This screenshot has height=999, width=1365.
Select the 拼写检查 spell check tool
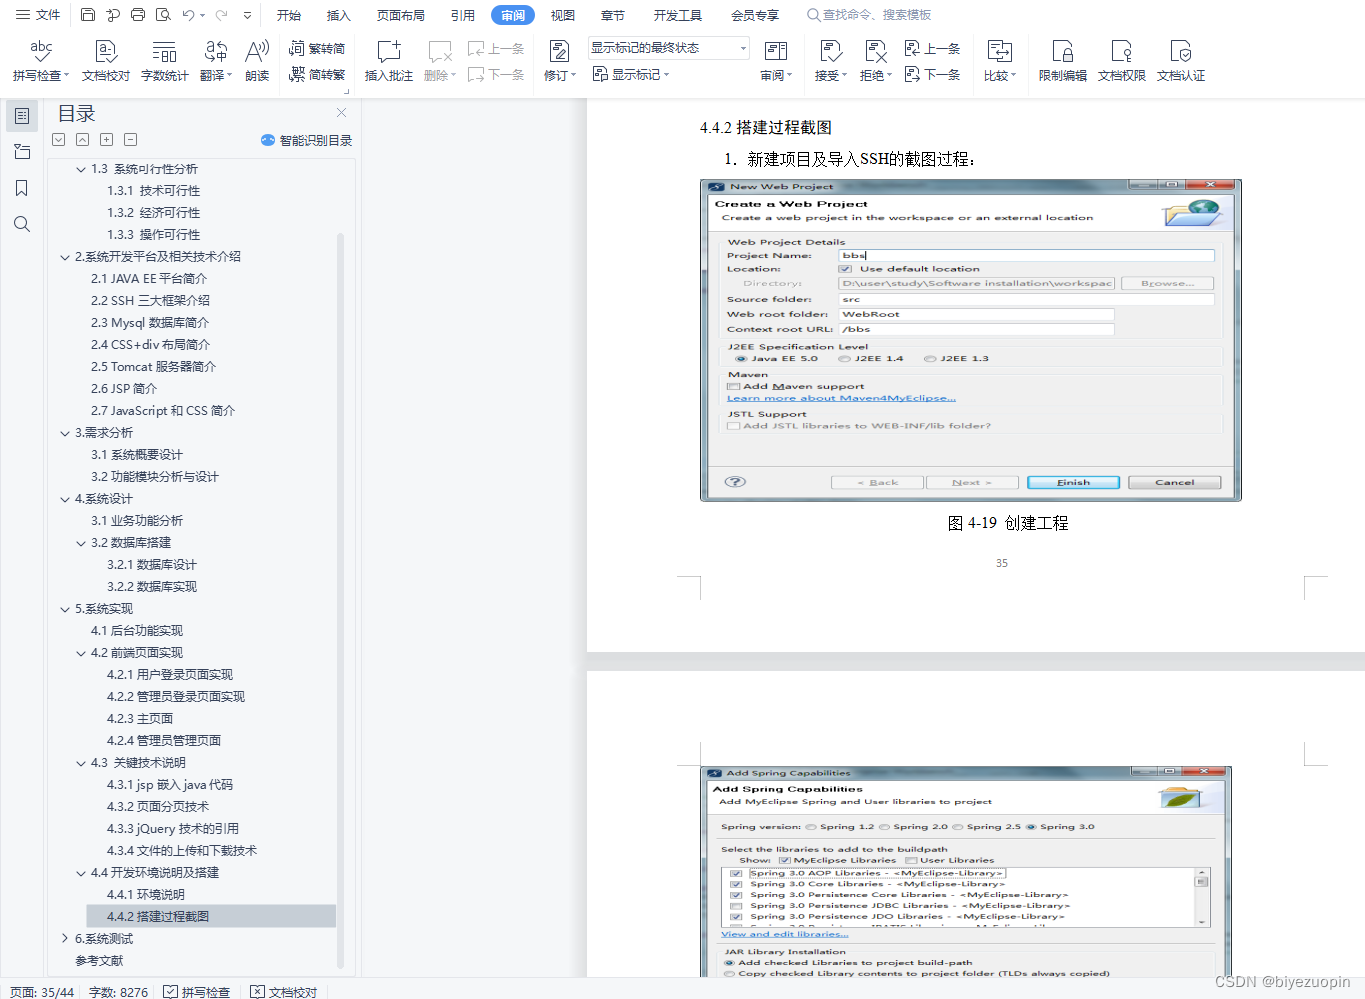coord(39,60)
